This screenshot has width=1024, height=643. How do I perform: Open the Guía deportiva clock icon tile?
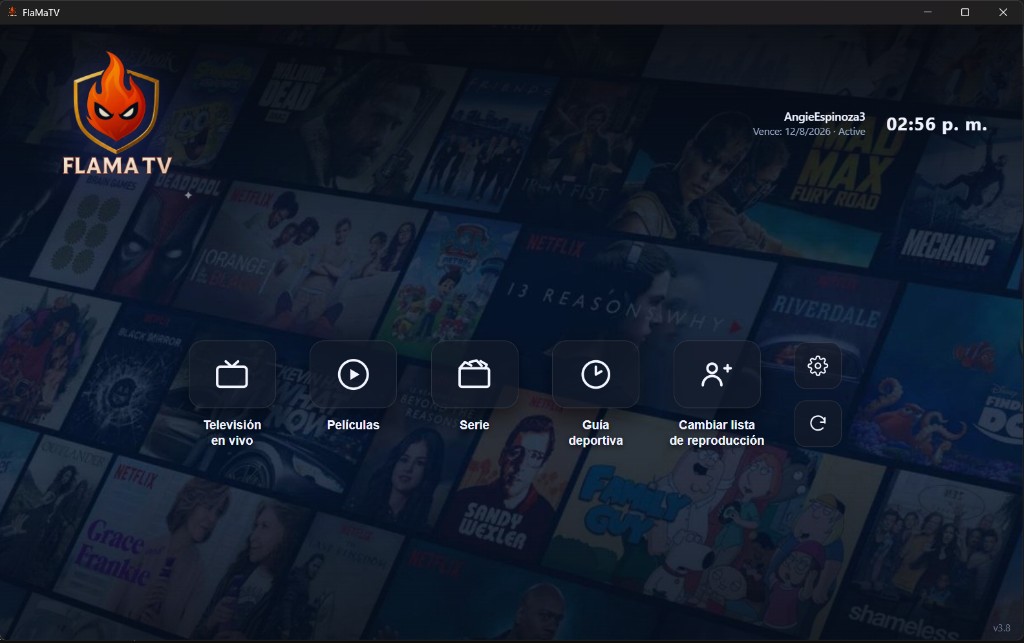[596, 374]
